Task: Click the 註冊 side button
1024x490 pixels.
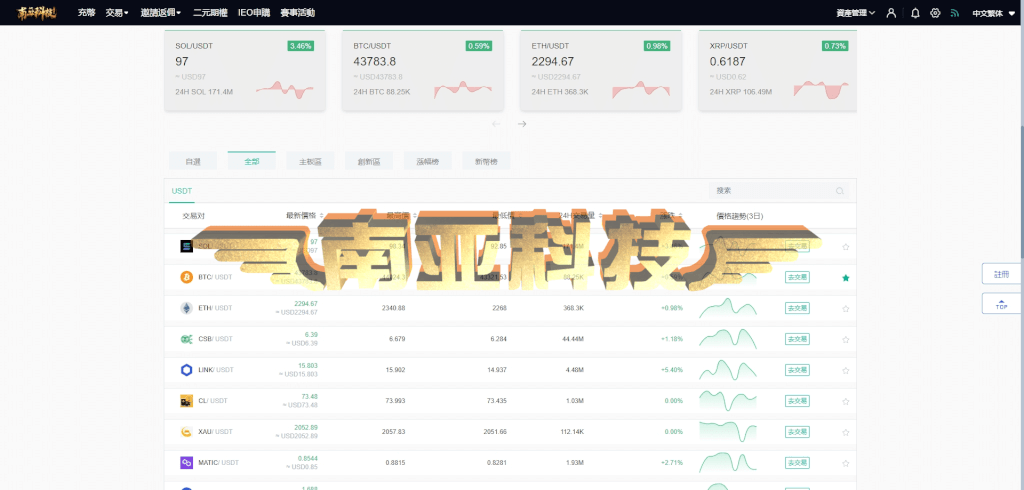Action: pyautogui.click(x=1001, y=274)
